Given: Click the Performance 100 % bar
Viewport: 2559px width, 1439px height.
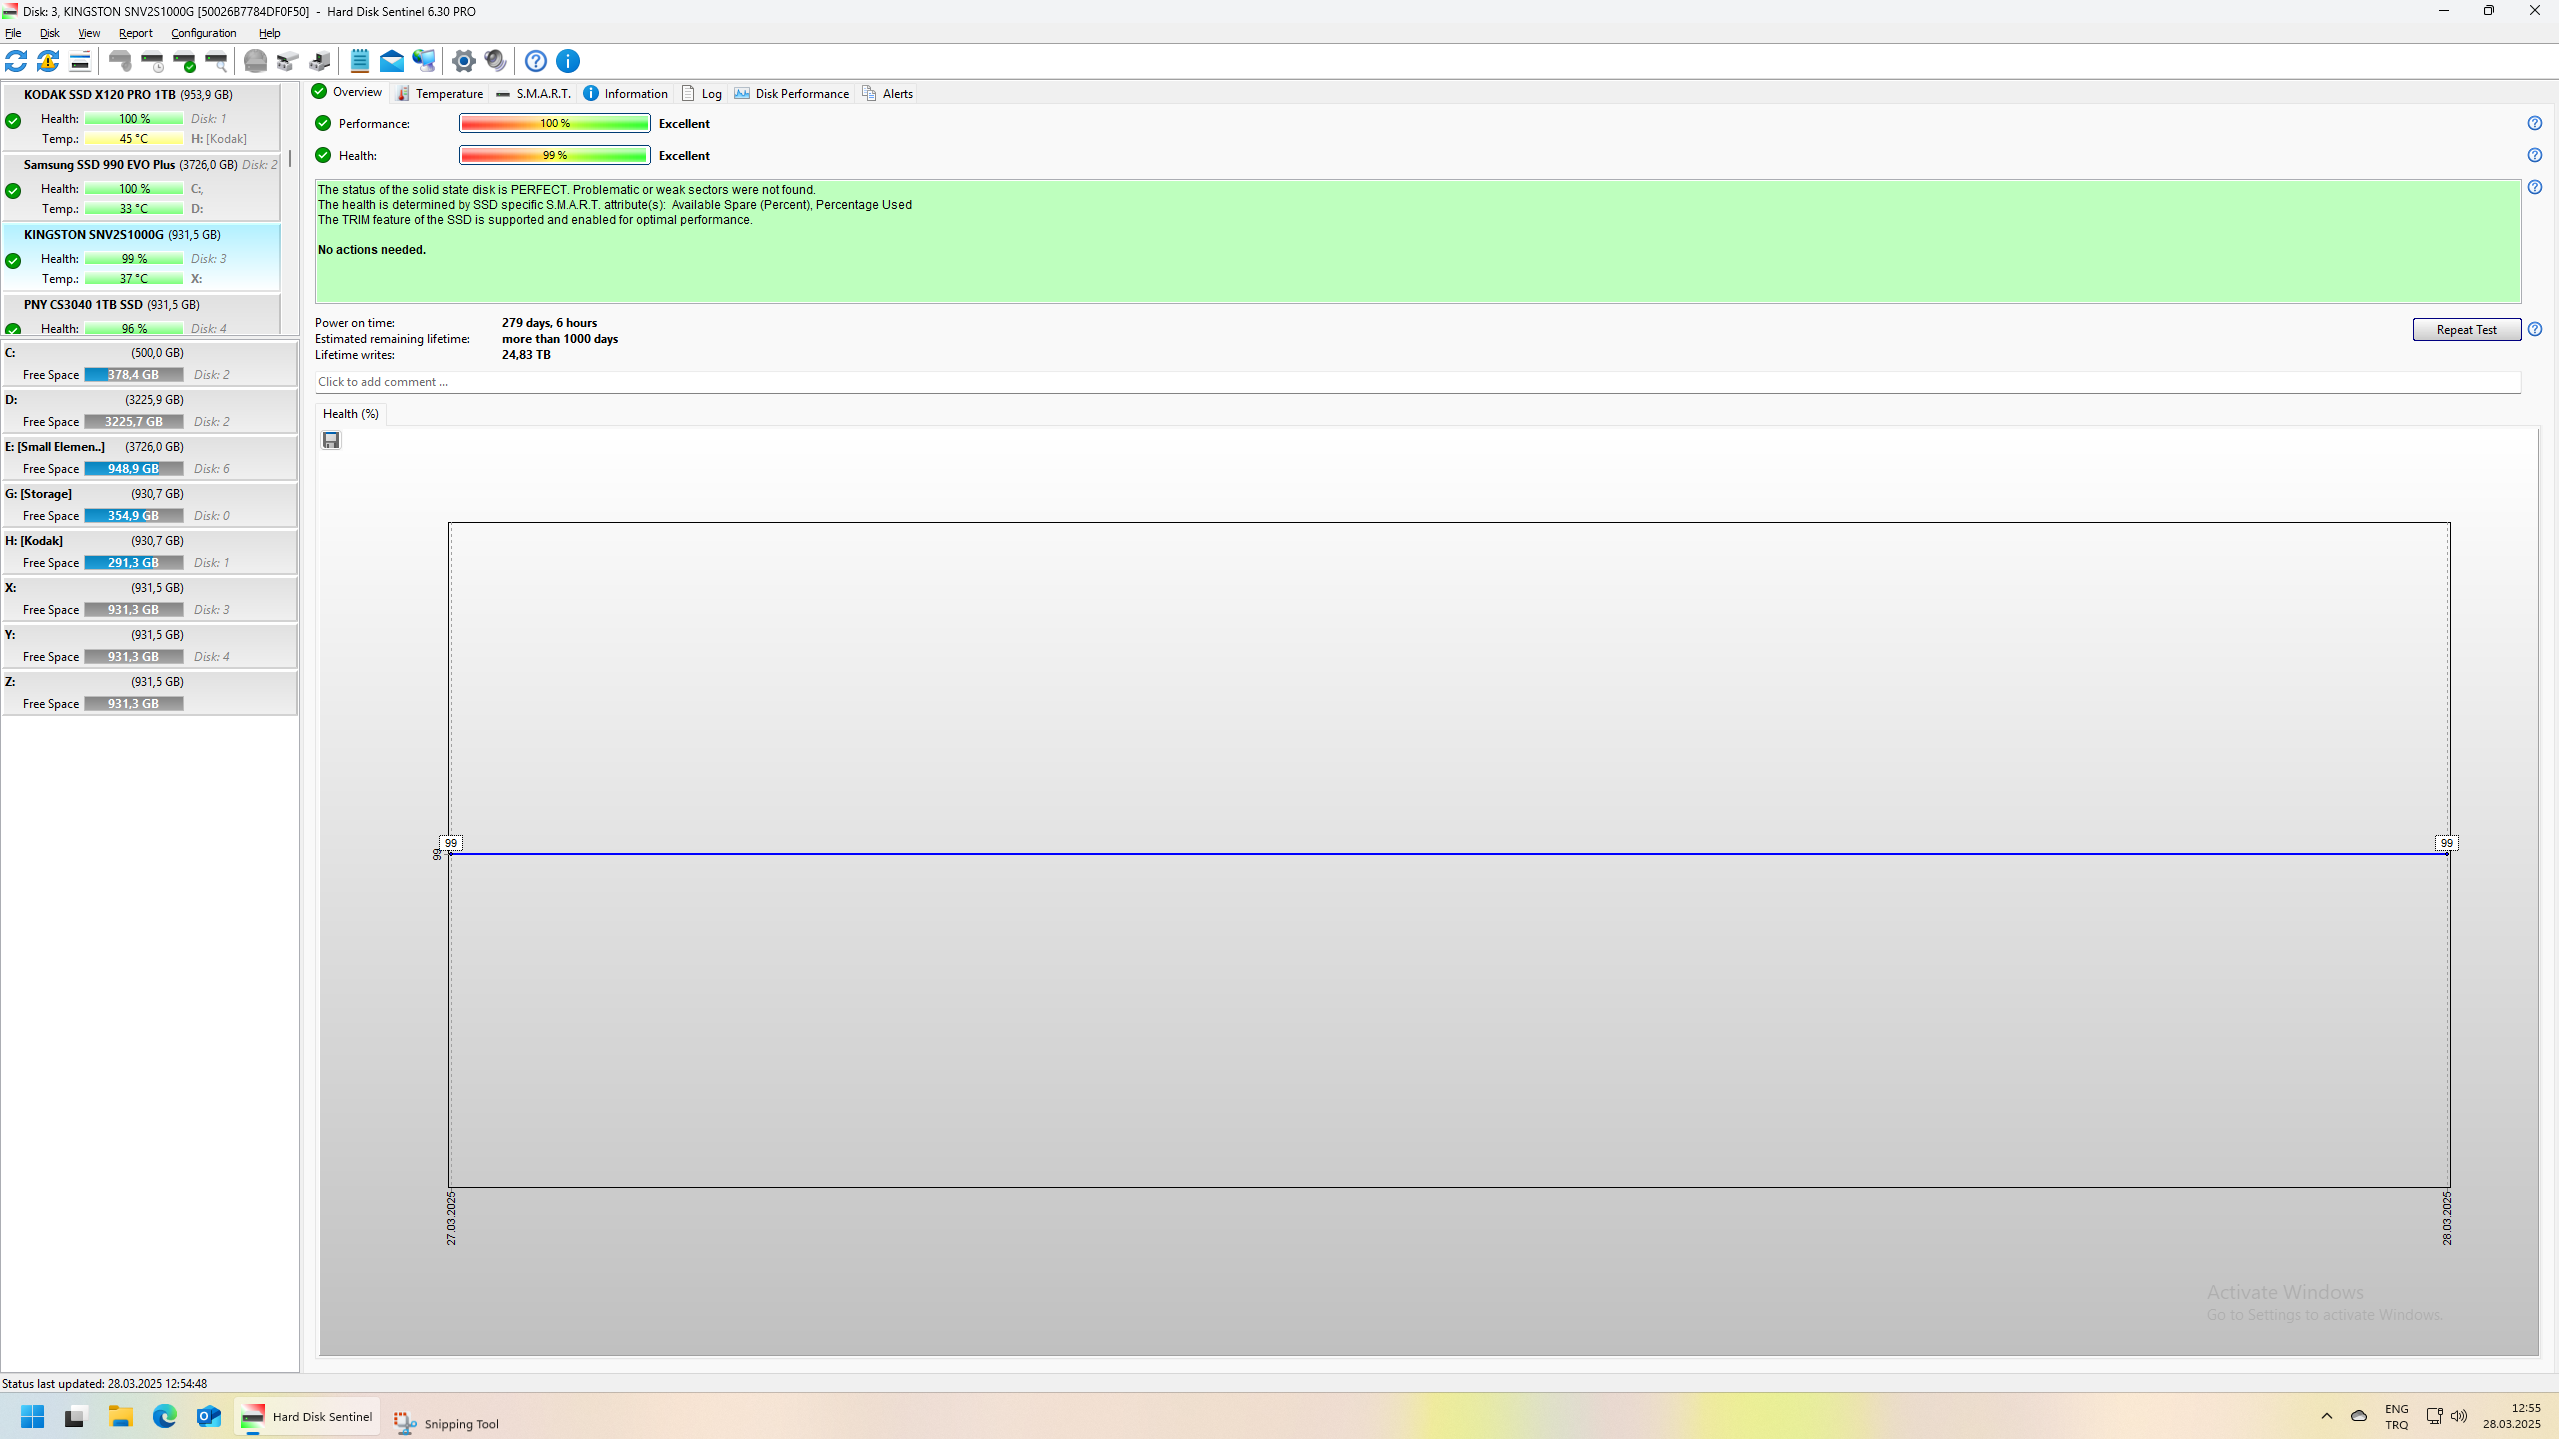Looking at the screenshot, I should tap(555, 123).
